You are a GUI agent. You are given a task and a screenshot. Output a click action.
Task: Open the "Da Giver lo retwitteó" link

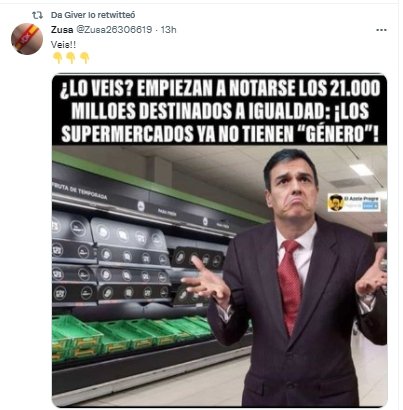tap(93, 15)
